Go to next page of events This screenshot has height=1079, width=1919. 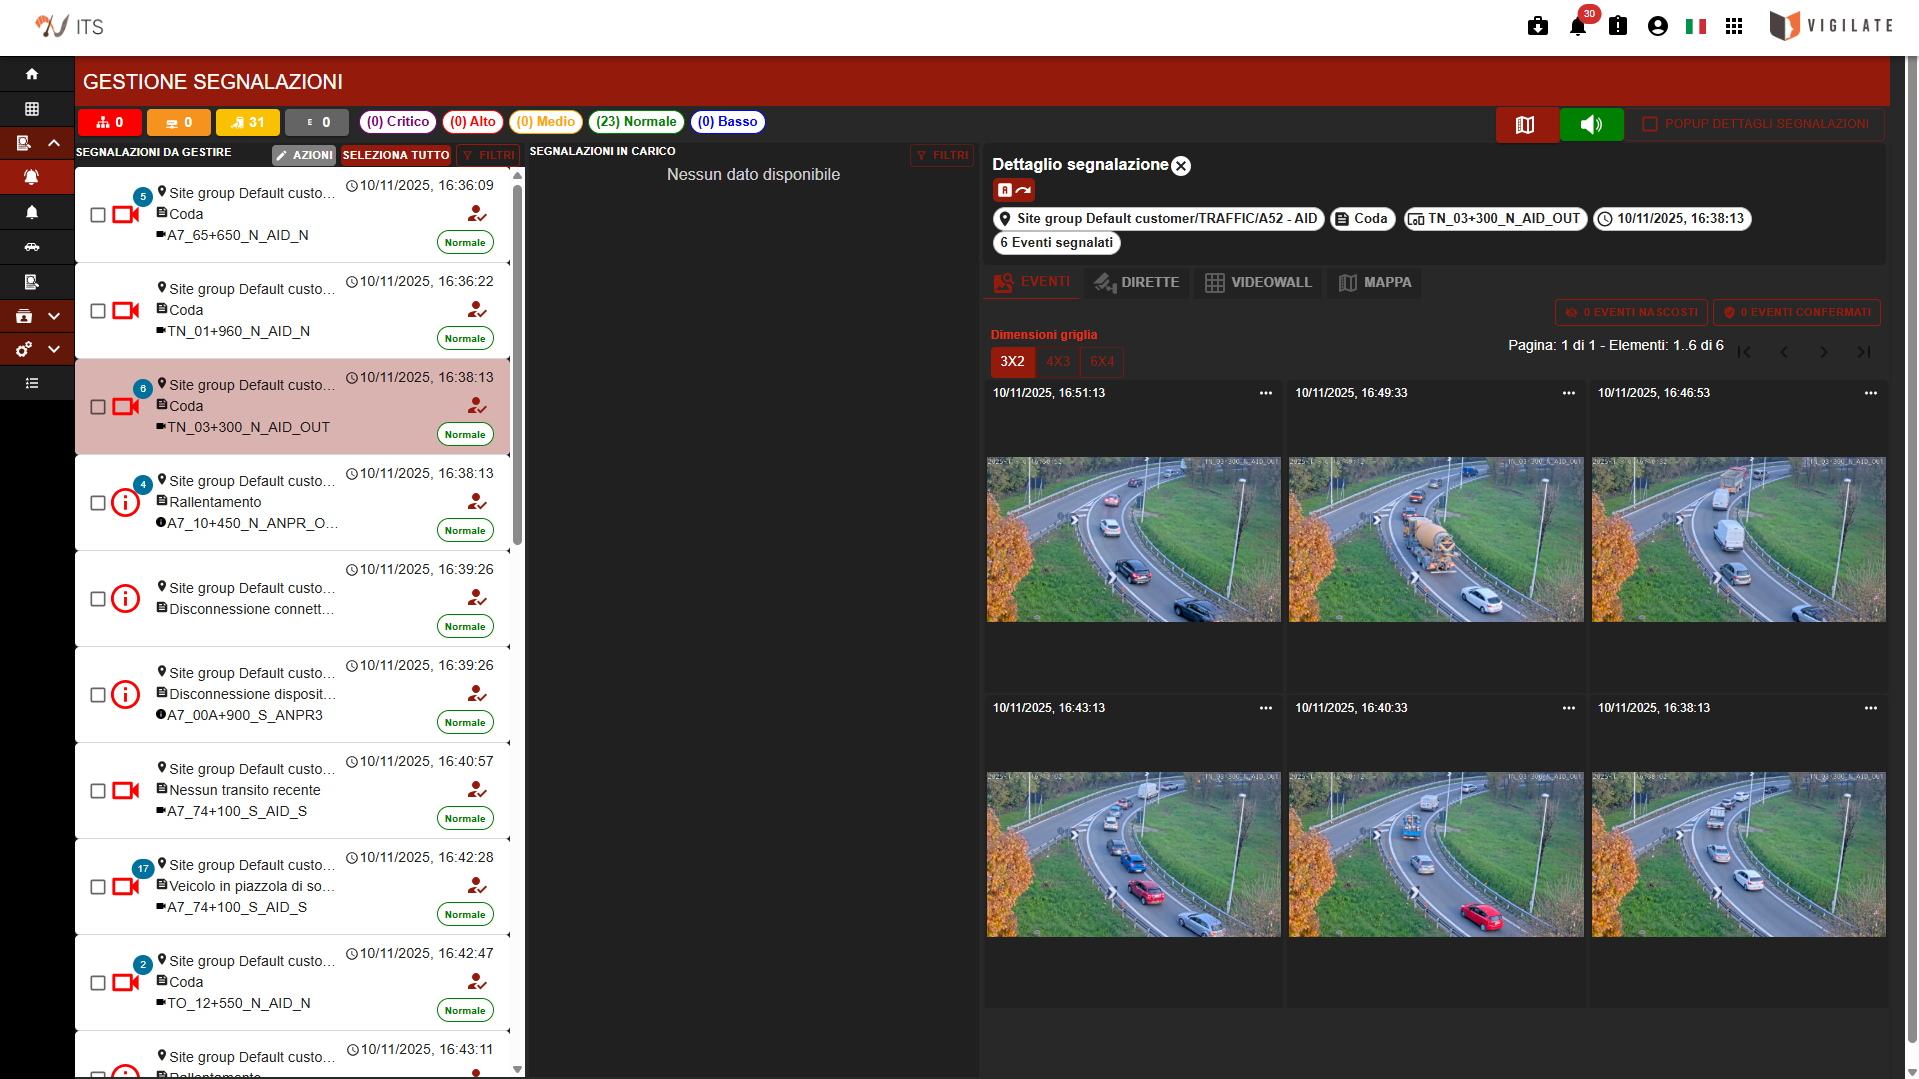1824,352
